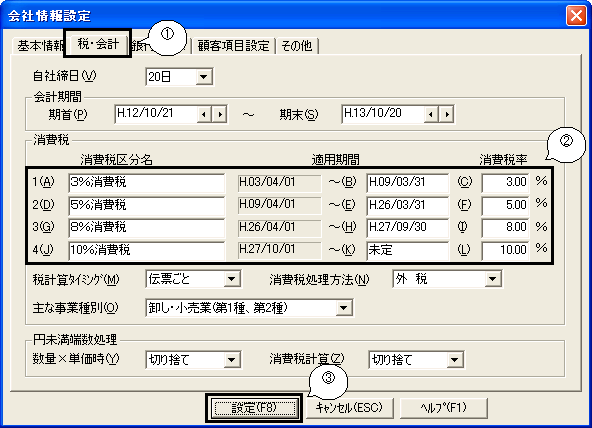Edit the 3.00 tax rate field

pos(505,182)
